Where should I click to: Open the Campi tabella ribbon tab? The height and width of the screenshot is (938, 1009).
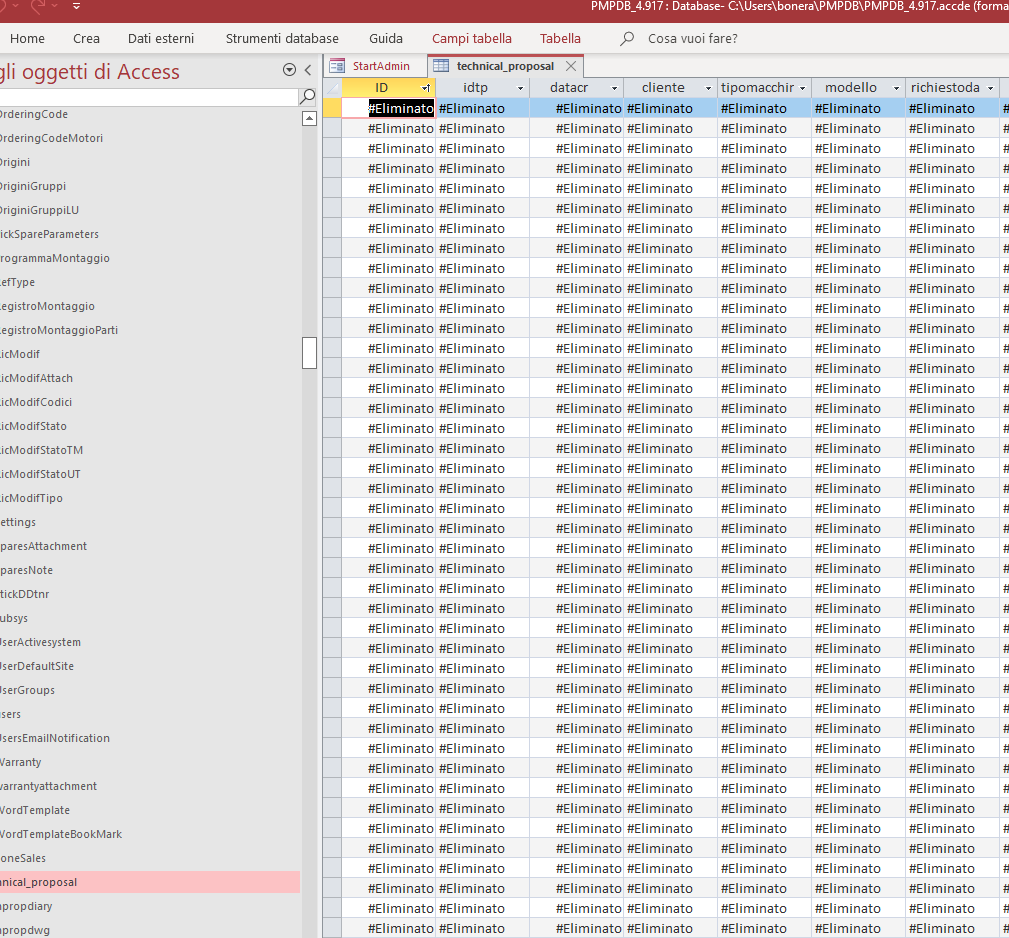(x=472, y=39)
